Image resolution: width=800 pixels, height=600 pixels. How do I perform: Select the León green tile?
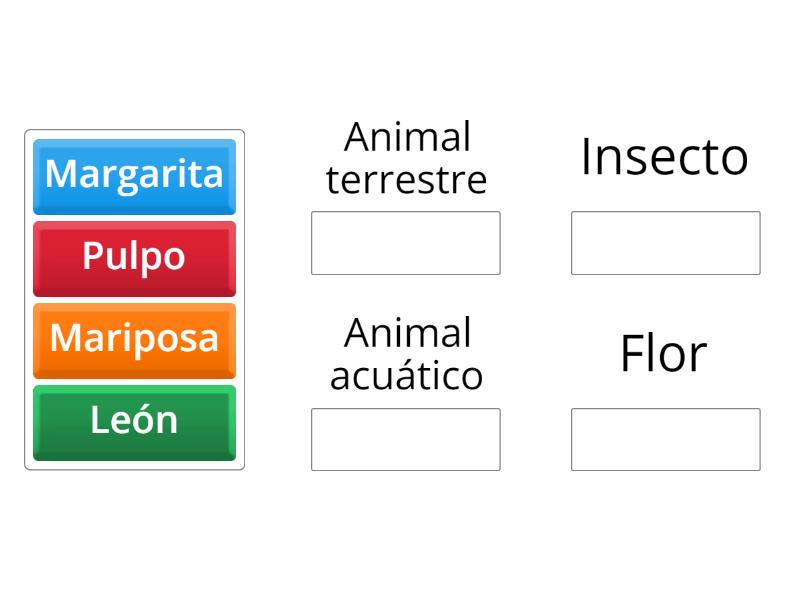pyautogui.click(x=134, y=421)
